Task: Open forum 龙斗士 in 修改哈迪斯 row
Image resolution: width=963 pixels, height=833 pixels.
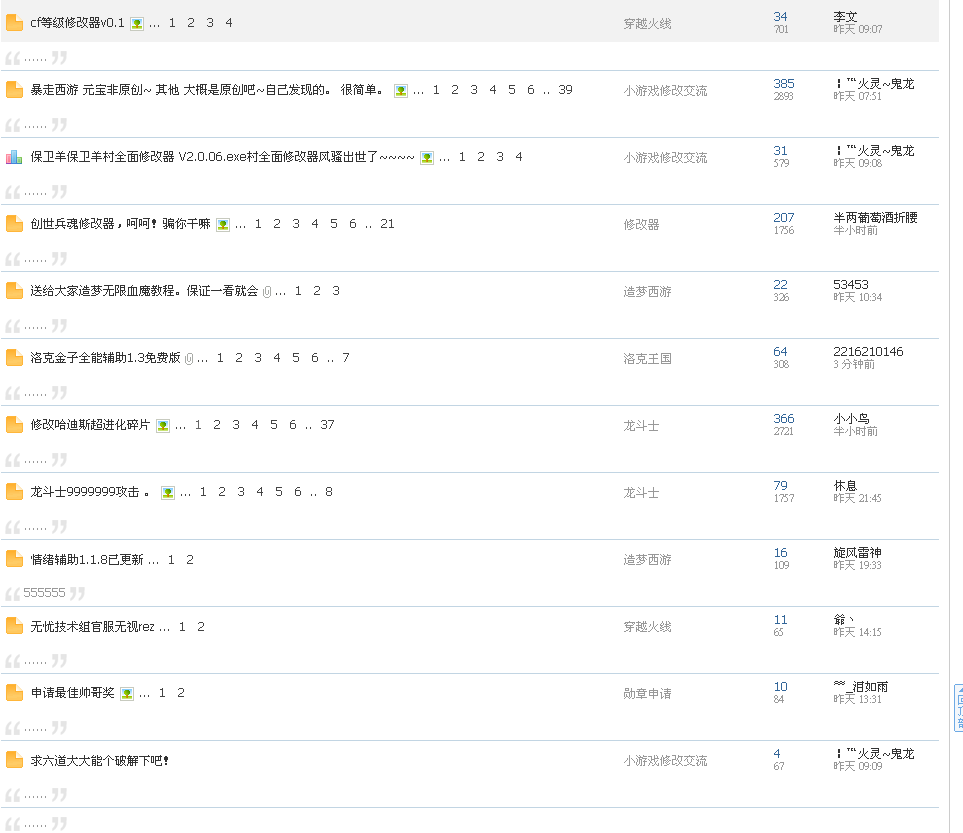Action: click(x=641, y=426)
